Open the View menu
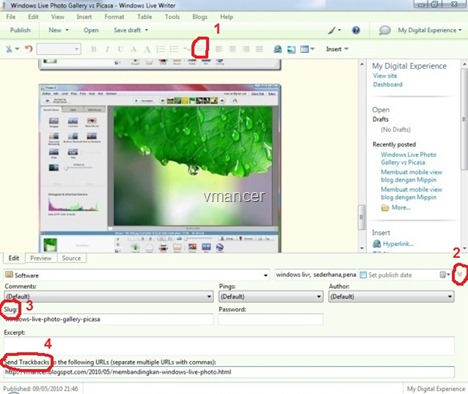Viewport: 468px width, 394px height. click(57, 17)
